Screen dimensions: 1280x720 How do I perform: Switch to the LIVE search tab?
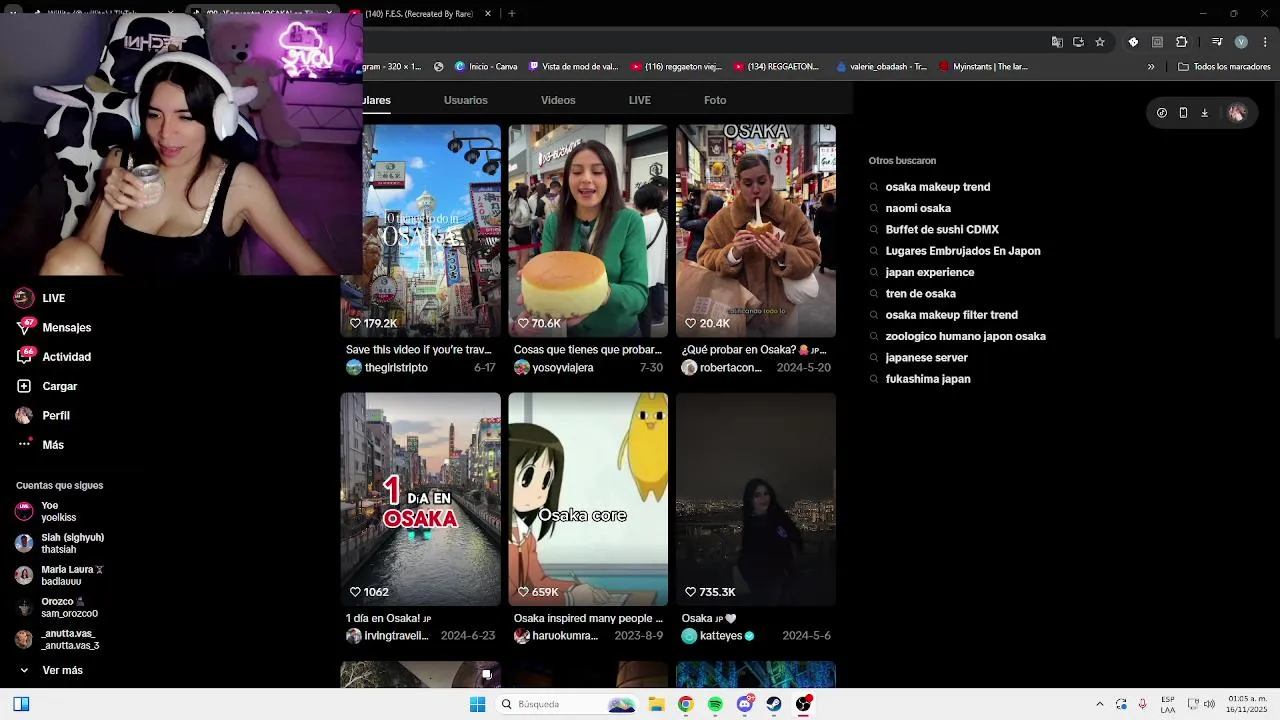point(640,100)
